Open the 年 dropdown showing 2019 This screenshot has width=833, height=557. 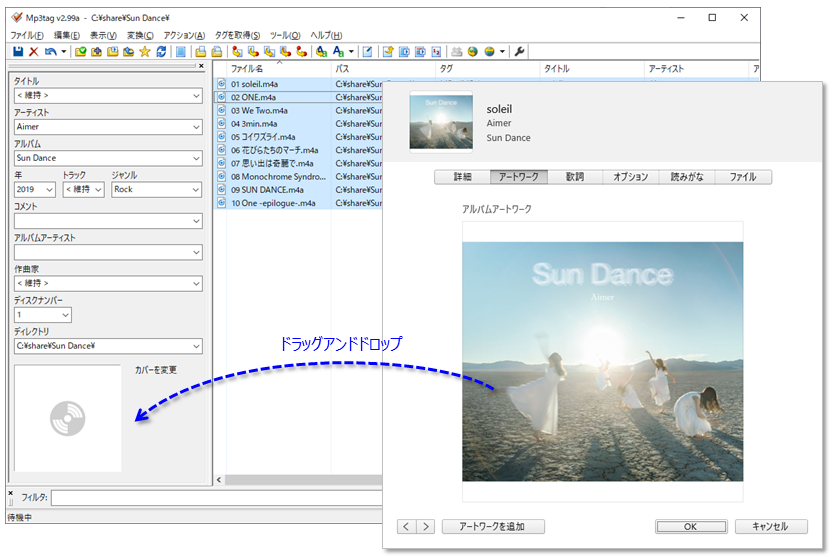click(x=49, y=190)
